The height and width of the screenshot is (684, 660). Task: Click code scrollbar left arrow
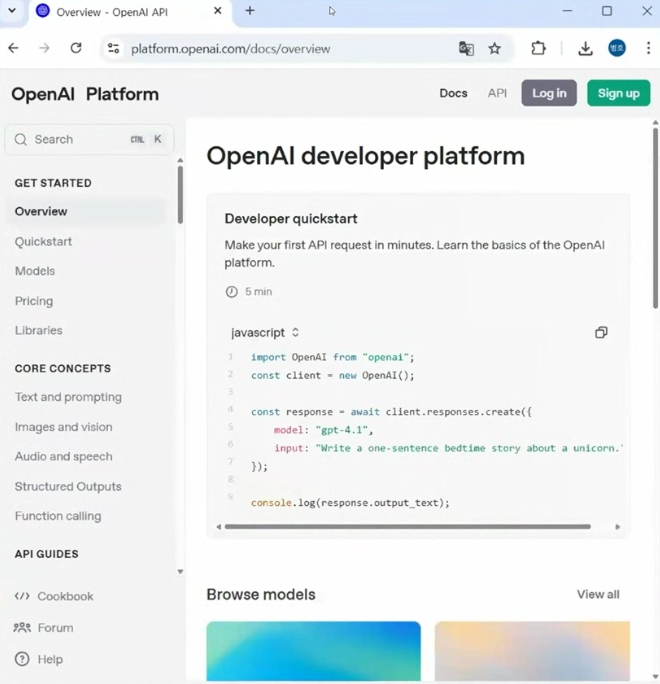219,527
